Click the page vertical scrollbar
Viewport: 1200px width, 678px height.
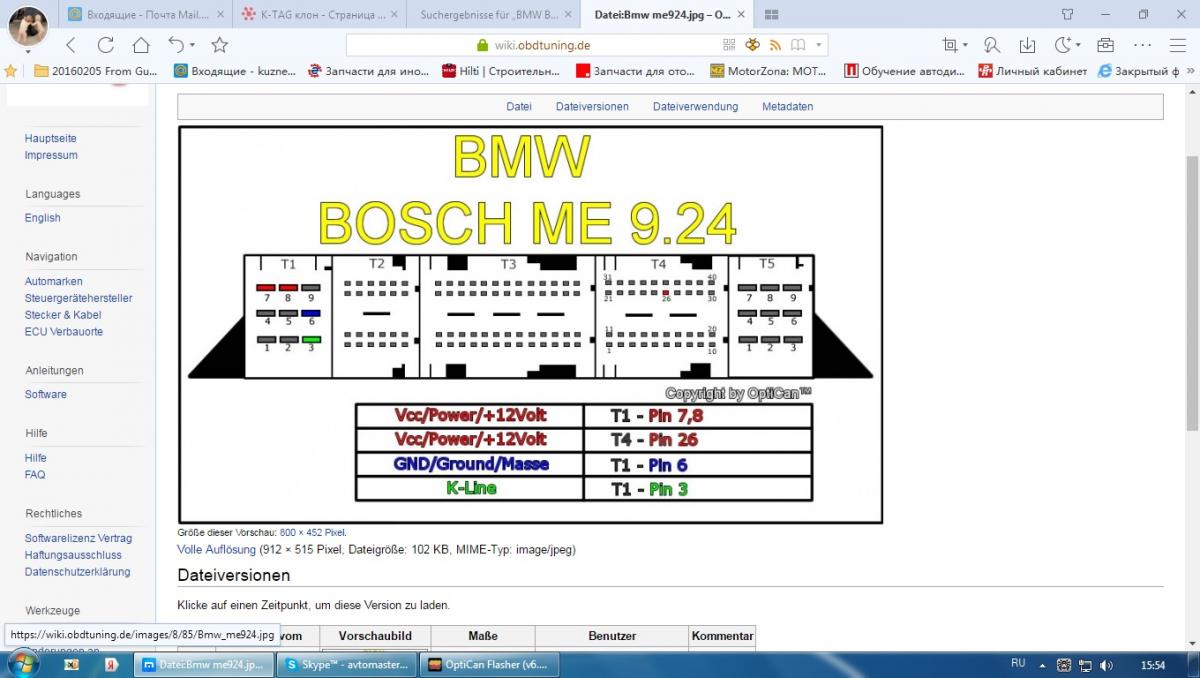(x=1192, y=292)
